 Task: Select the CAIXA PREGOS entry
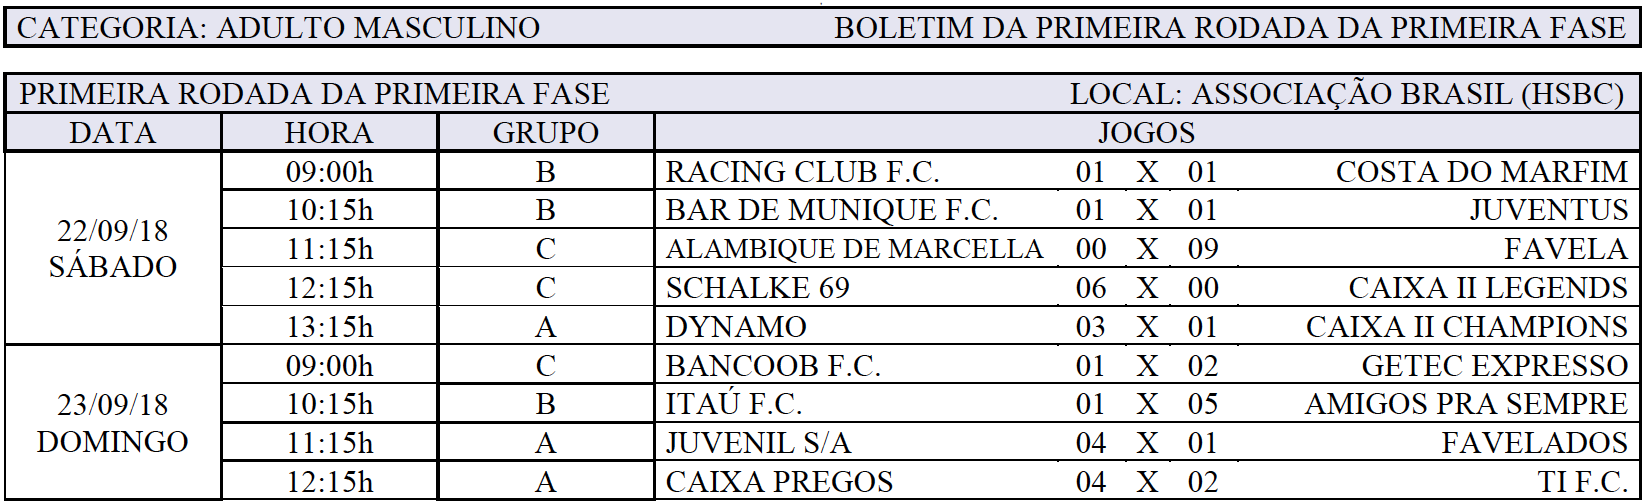(x=779, y=482)
